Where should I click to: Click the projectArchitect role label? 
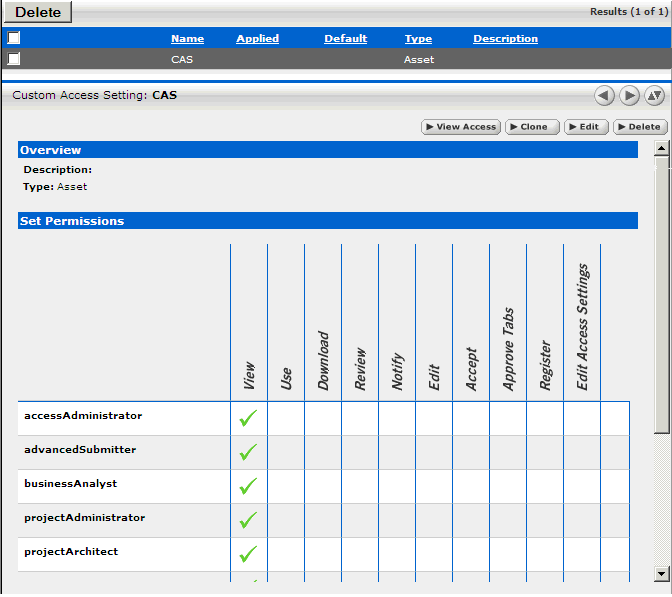71,551
